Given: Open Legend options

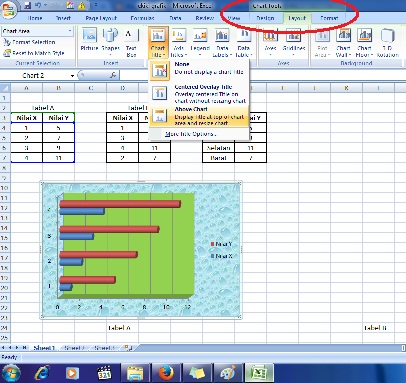Looking at the screenshot, I should [x=200, y=42].
